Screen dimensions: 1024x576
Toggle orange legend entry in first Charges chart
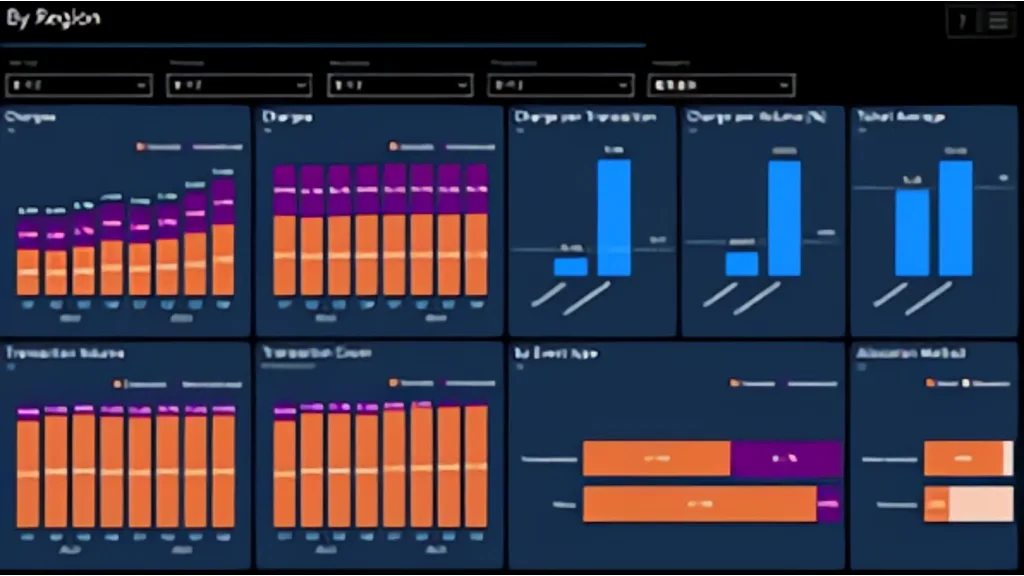[x=160, y=146]
